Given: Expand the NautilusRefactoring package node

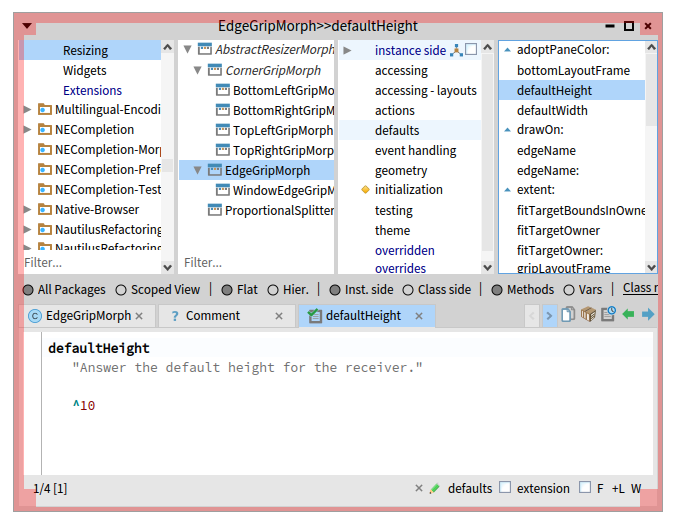Looking at the screenshot, I should [28, 229].
